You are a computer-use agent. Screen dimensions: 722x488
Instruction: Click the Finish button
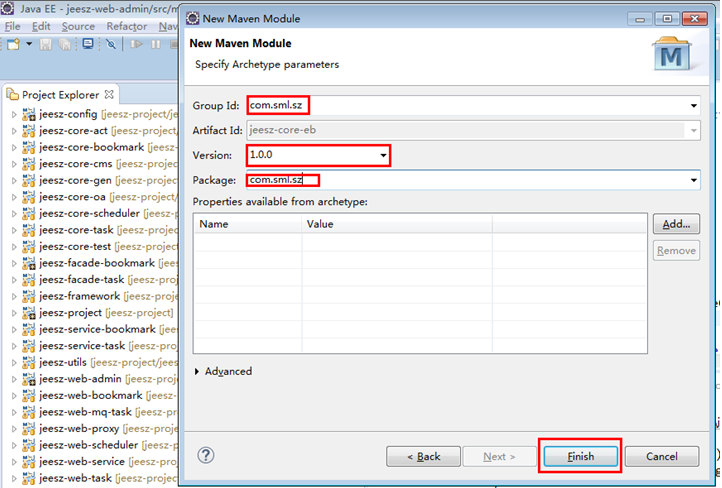click(581, 456)
